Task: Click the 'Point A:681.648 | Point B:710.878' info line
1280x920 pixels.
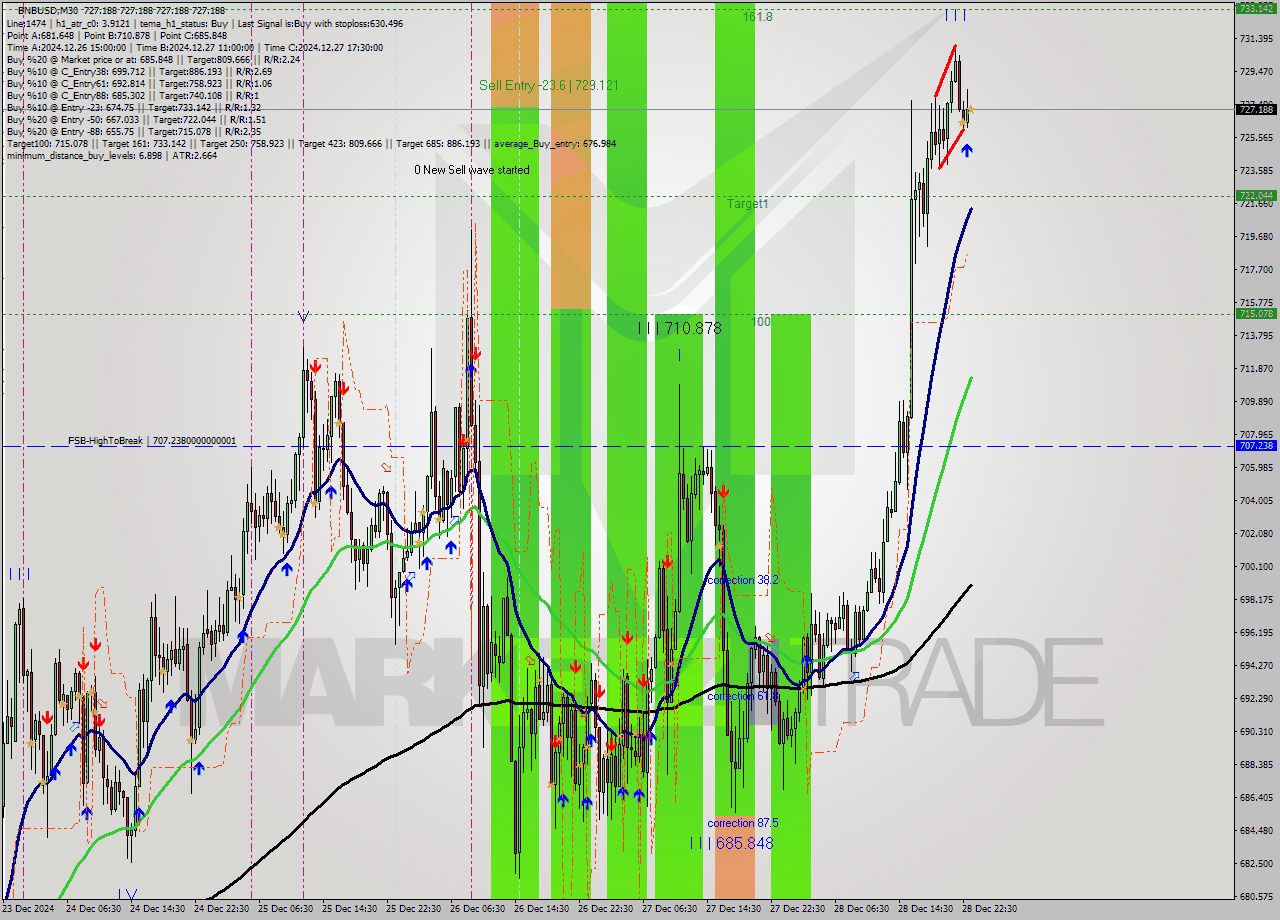Action: tap(117, 35)
